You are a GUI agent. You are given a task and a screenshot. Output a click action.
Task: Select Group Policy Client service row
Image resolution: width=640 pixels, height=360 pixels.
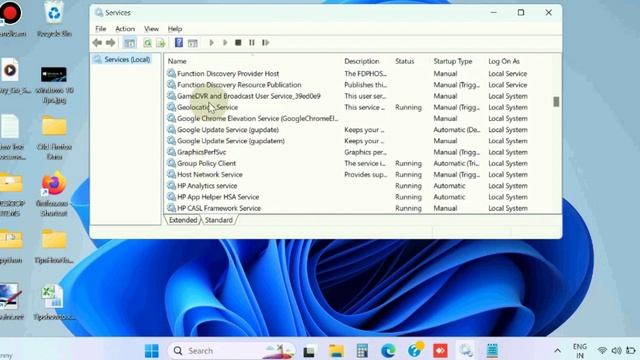[348, 163]
